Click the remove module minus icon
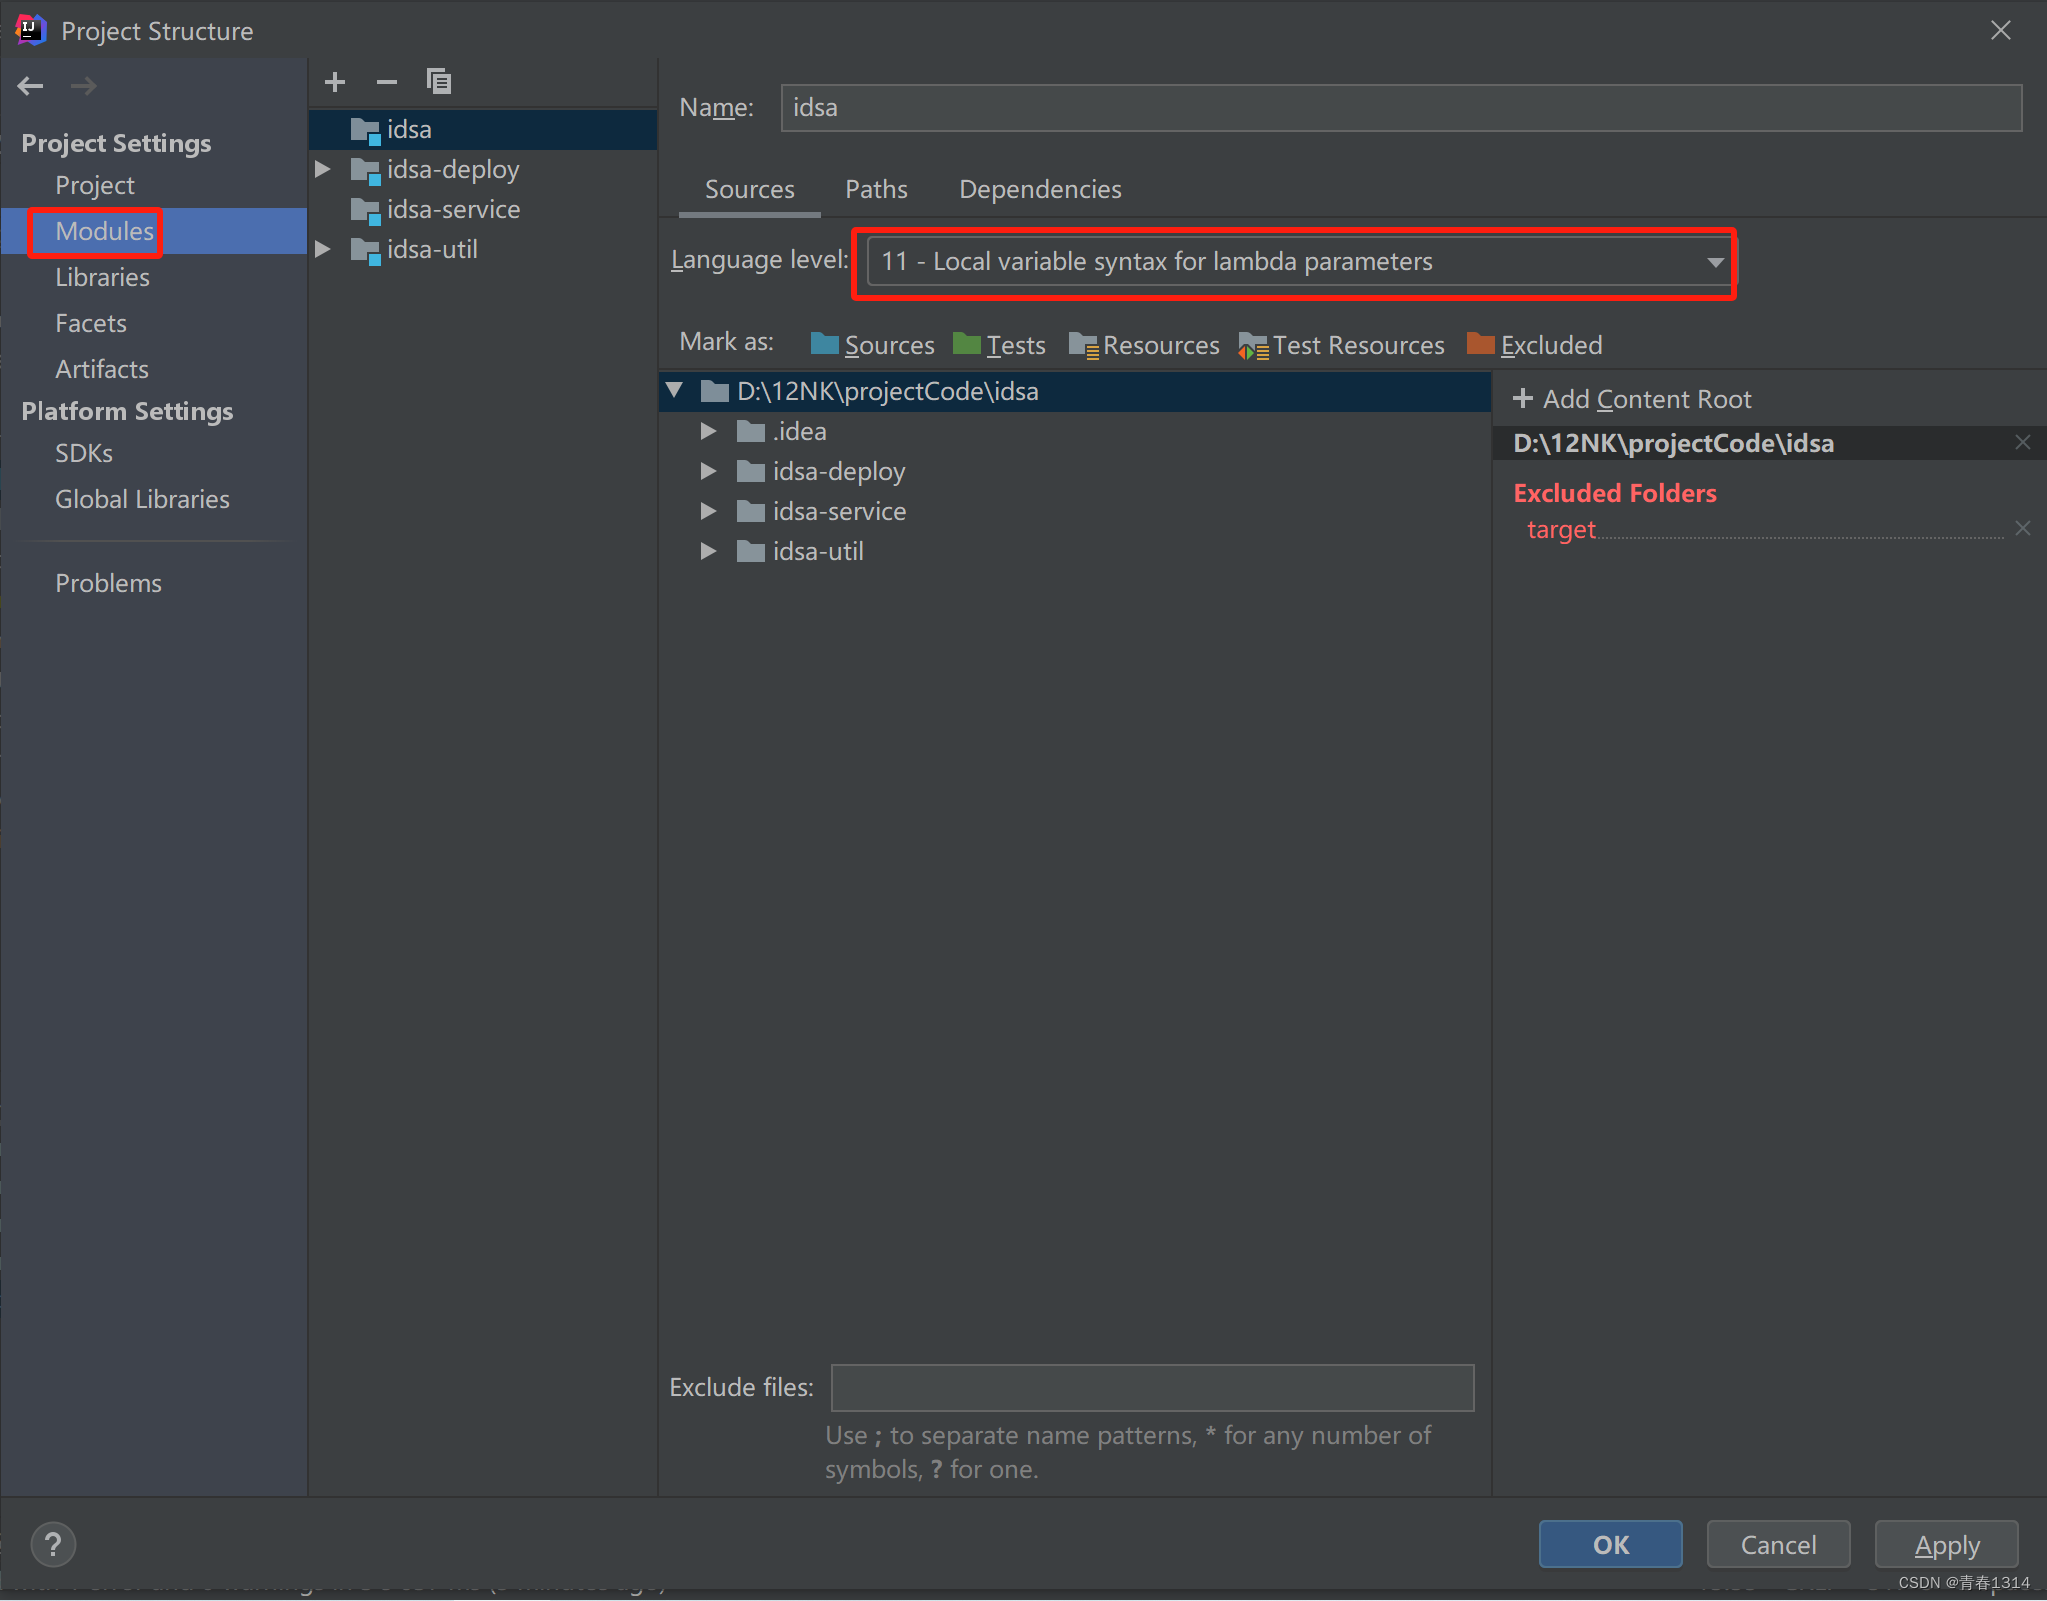This screenshot has width=2047, height=1601. (387, 82)
